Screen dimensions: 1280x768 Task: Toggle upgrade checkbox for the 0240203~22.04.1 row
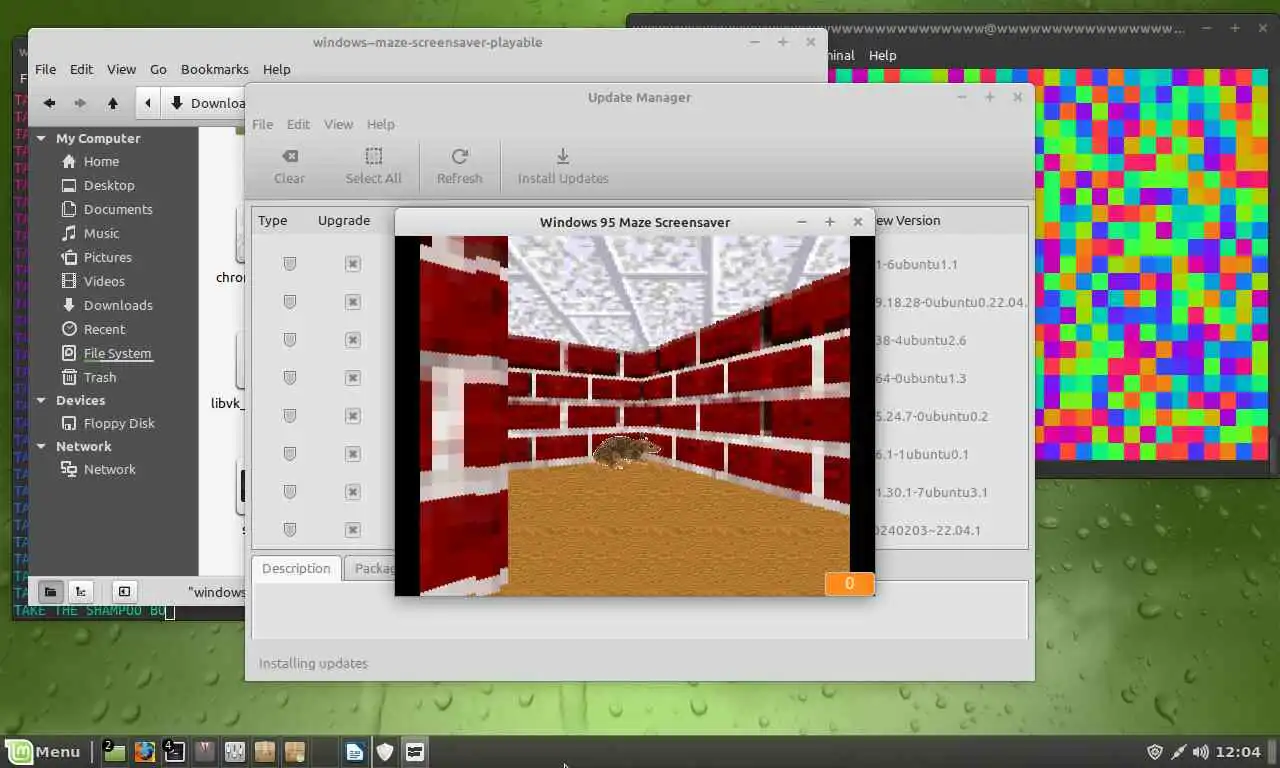pos(352,530)
